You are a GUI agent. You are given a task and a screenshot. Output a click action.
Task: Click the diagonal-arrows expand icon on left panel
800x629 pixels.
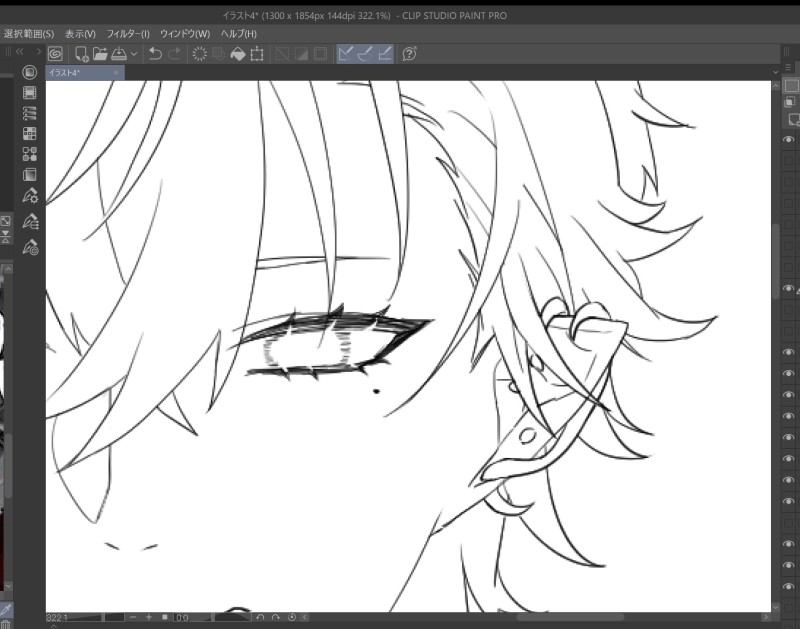point(5,221)
